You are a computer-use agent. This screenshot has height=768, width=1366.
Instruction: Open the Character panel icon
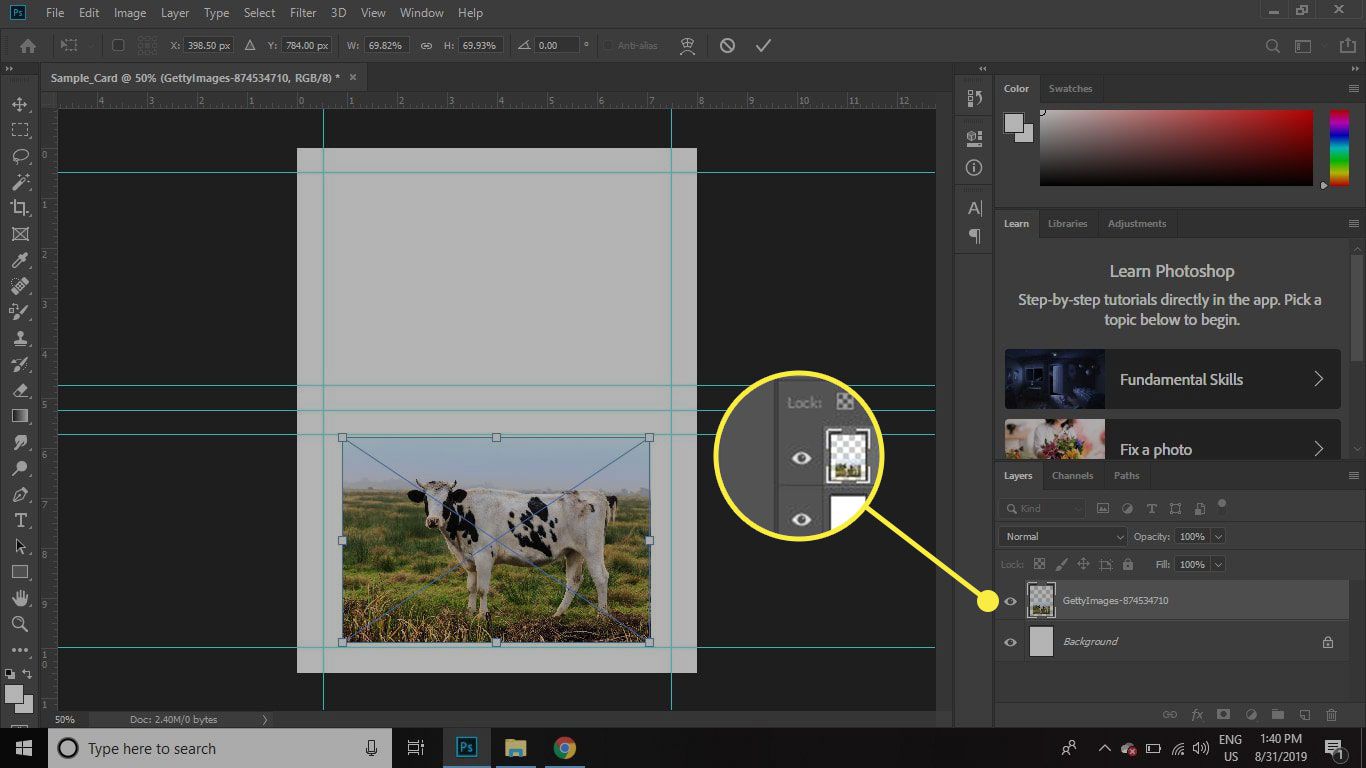coord(975,208)
